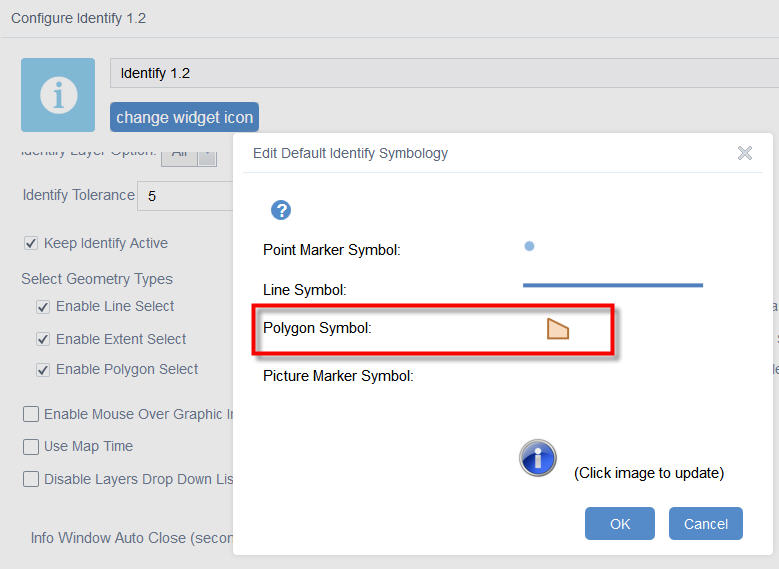This screenshot has height=569, width=779.
Task: Close the Edit Default Identify Symbology dialog
Action: pyautogui.click(x=745, y=153)
